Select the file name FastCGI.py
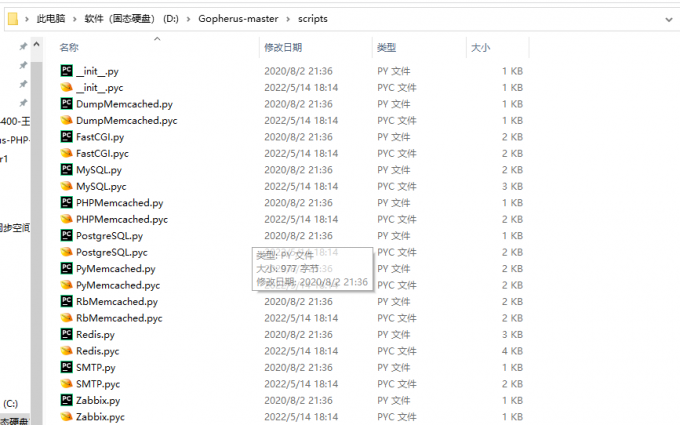 (100, 137)
